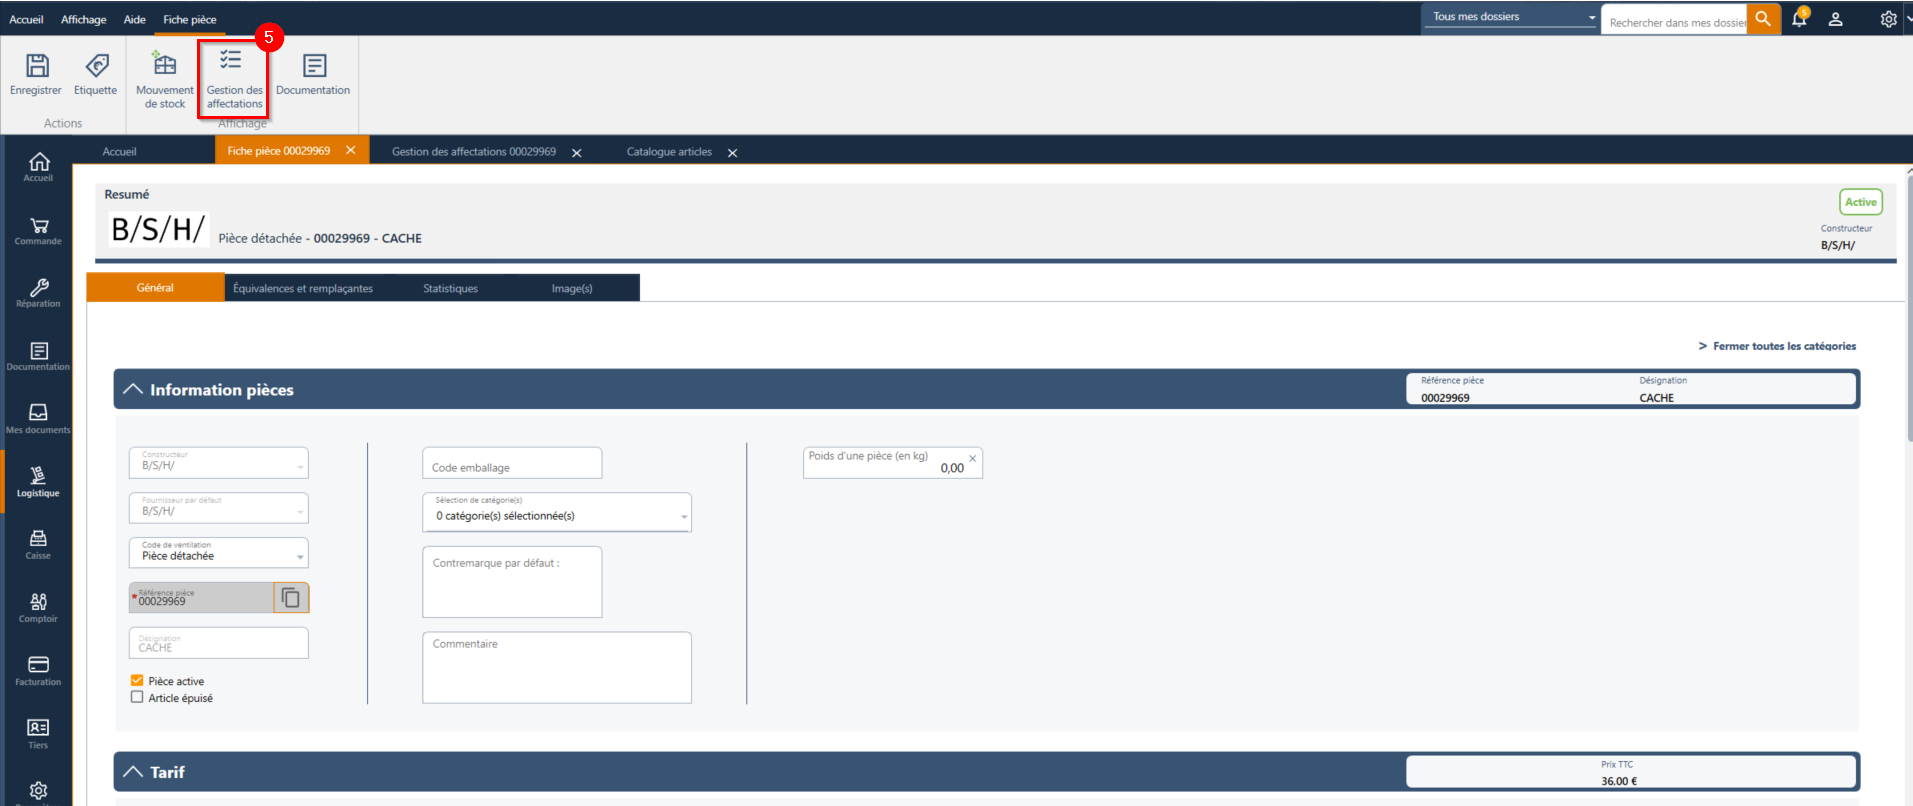This screenshot has height=806, width=1913.
Task: Open Mes documents in sidebar
Action: [x=38, y=419]
